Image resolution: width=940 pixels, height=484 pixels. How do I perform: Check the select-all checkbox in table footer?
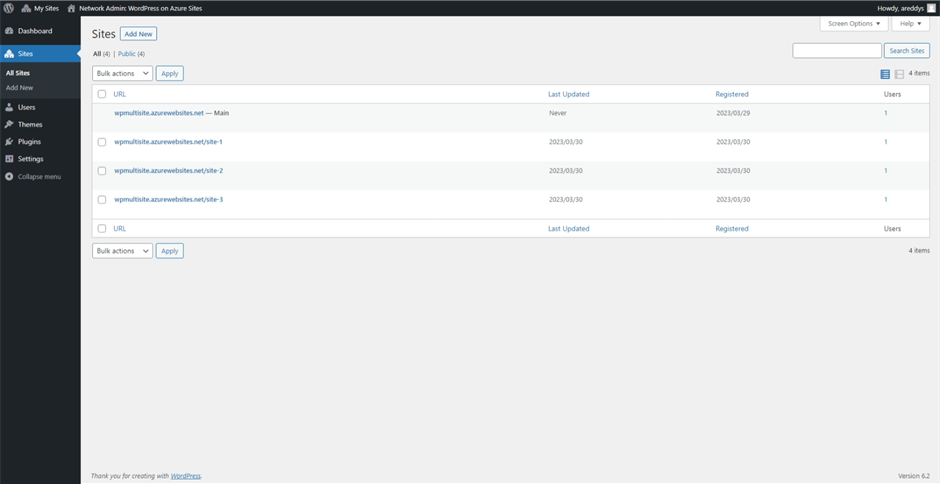pyautogui.click(x=102, y=229)
